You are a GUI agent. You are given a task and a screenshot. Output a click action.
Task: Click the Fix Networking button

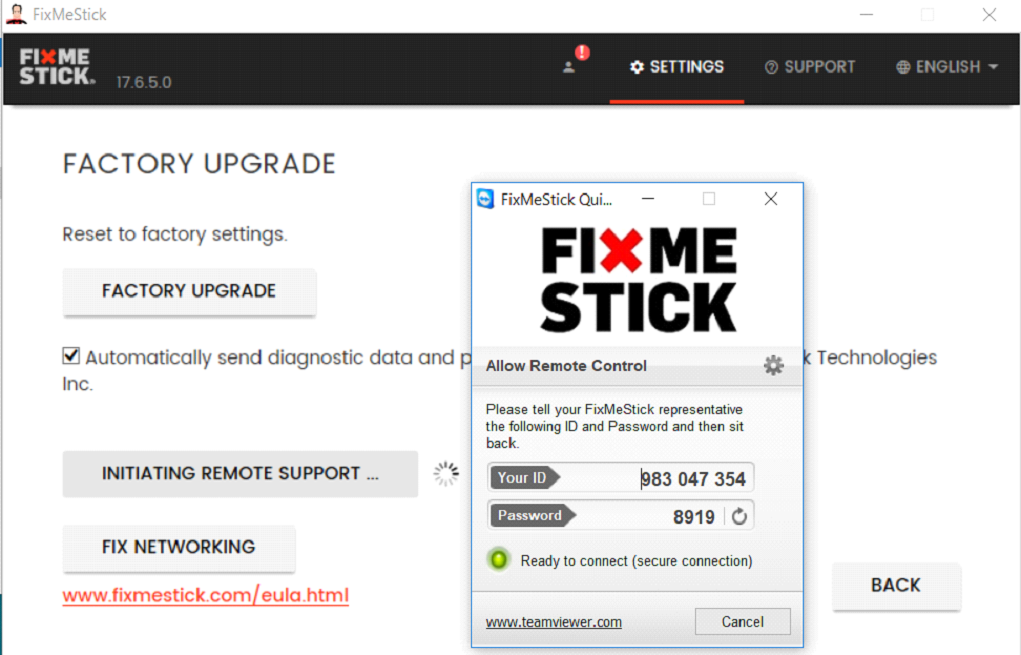pos(178,547)
